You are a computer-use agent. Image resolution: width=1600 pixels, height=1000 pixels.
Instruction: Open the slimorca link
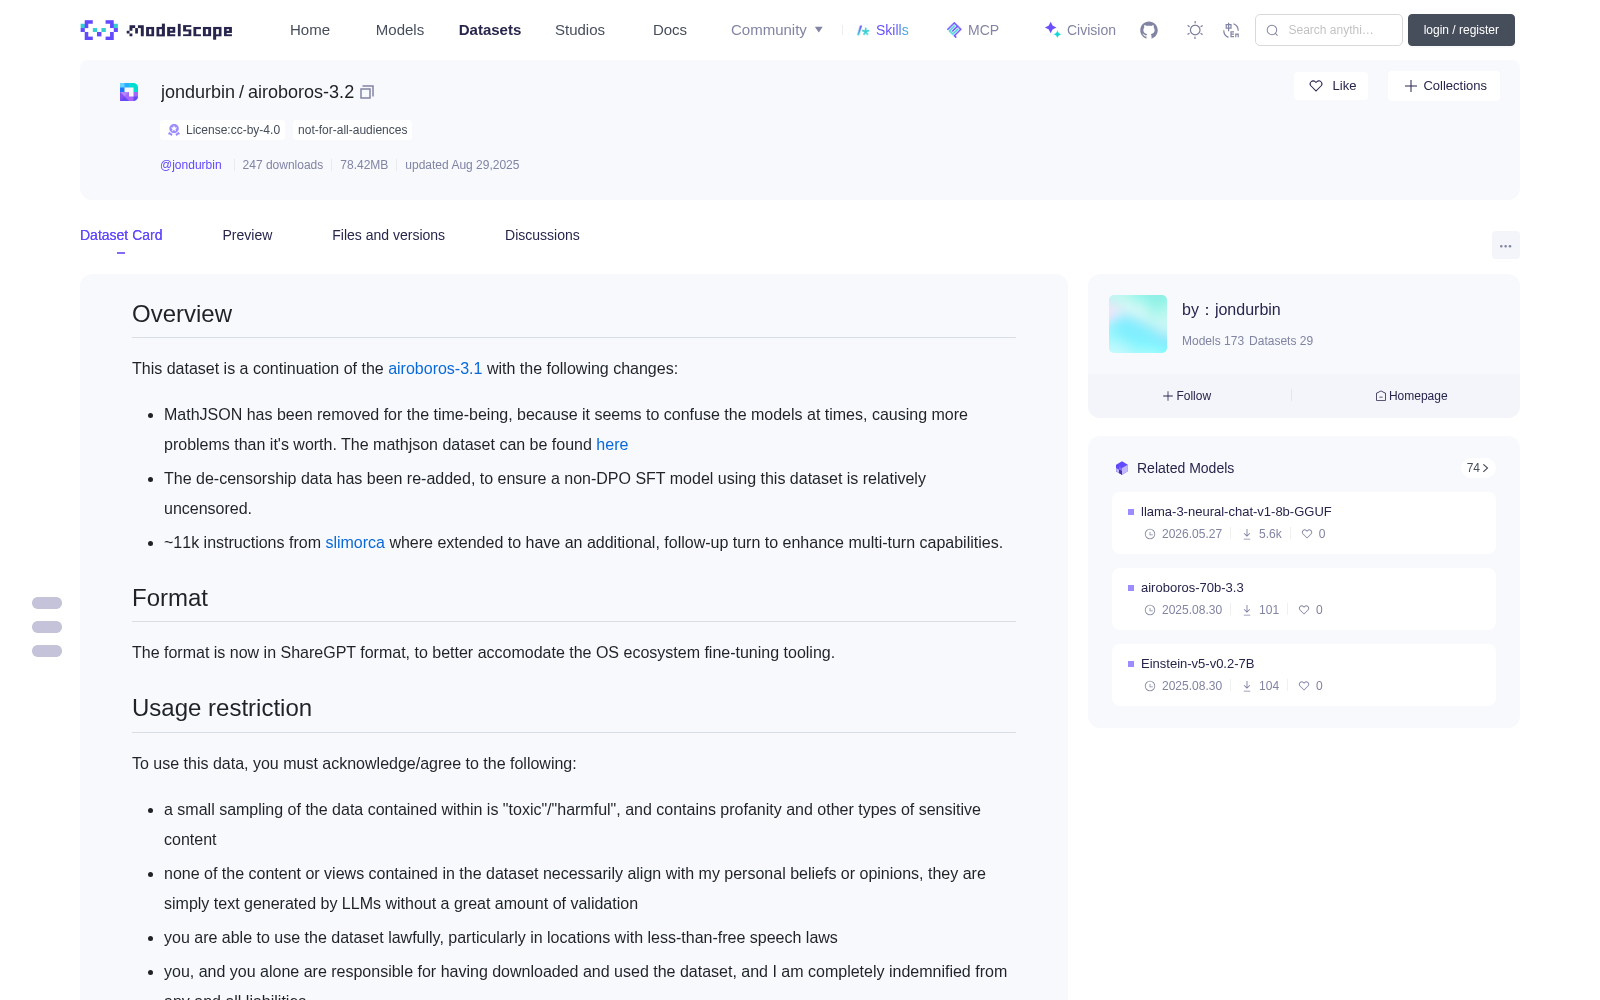coord(355,542)
